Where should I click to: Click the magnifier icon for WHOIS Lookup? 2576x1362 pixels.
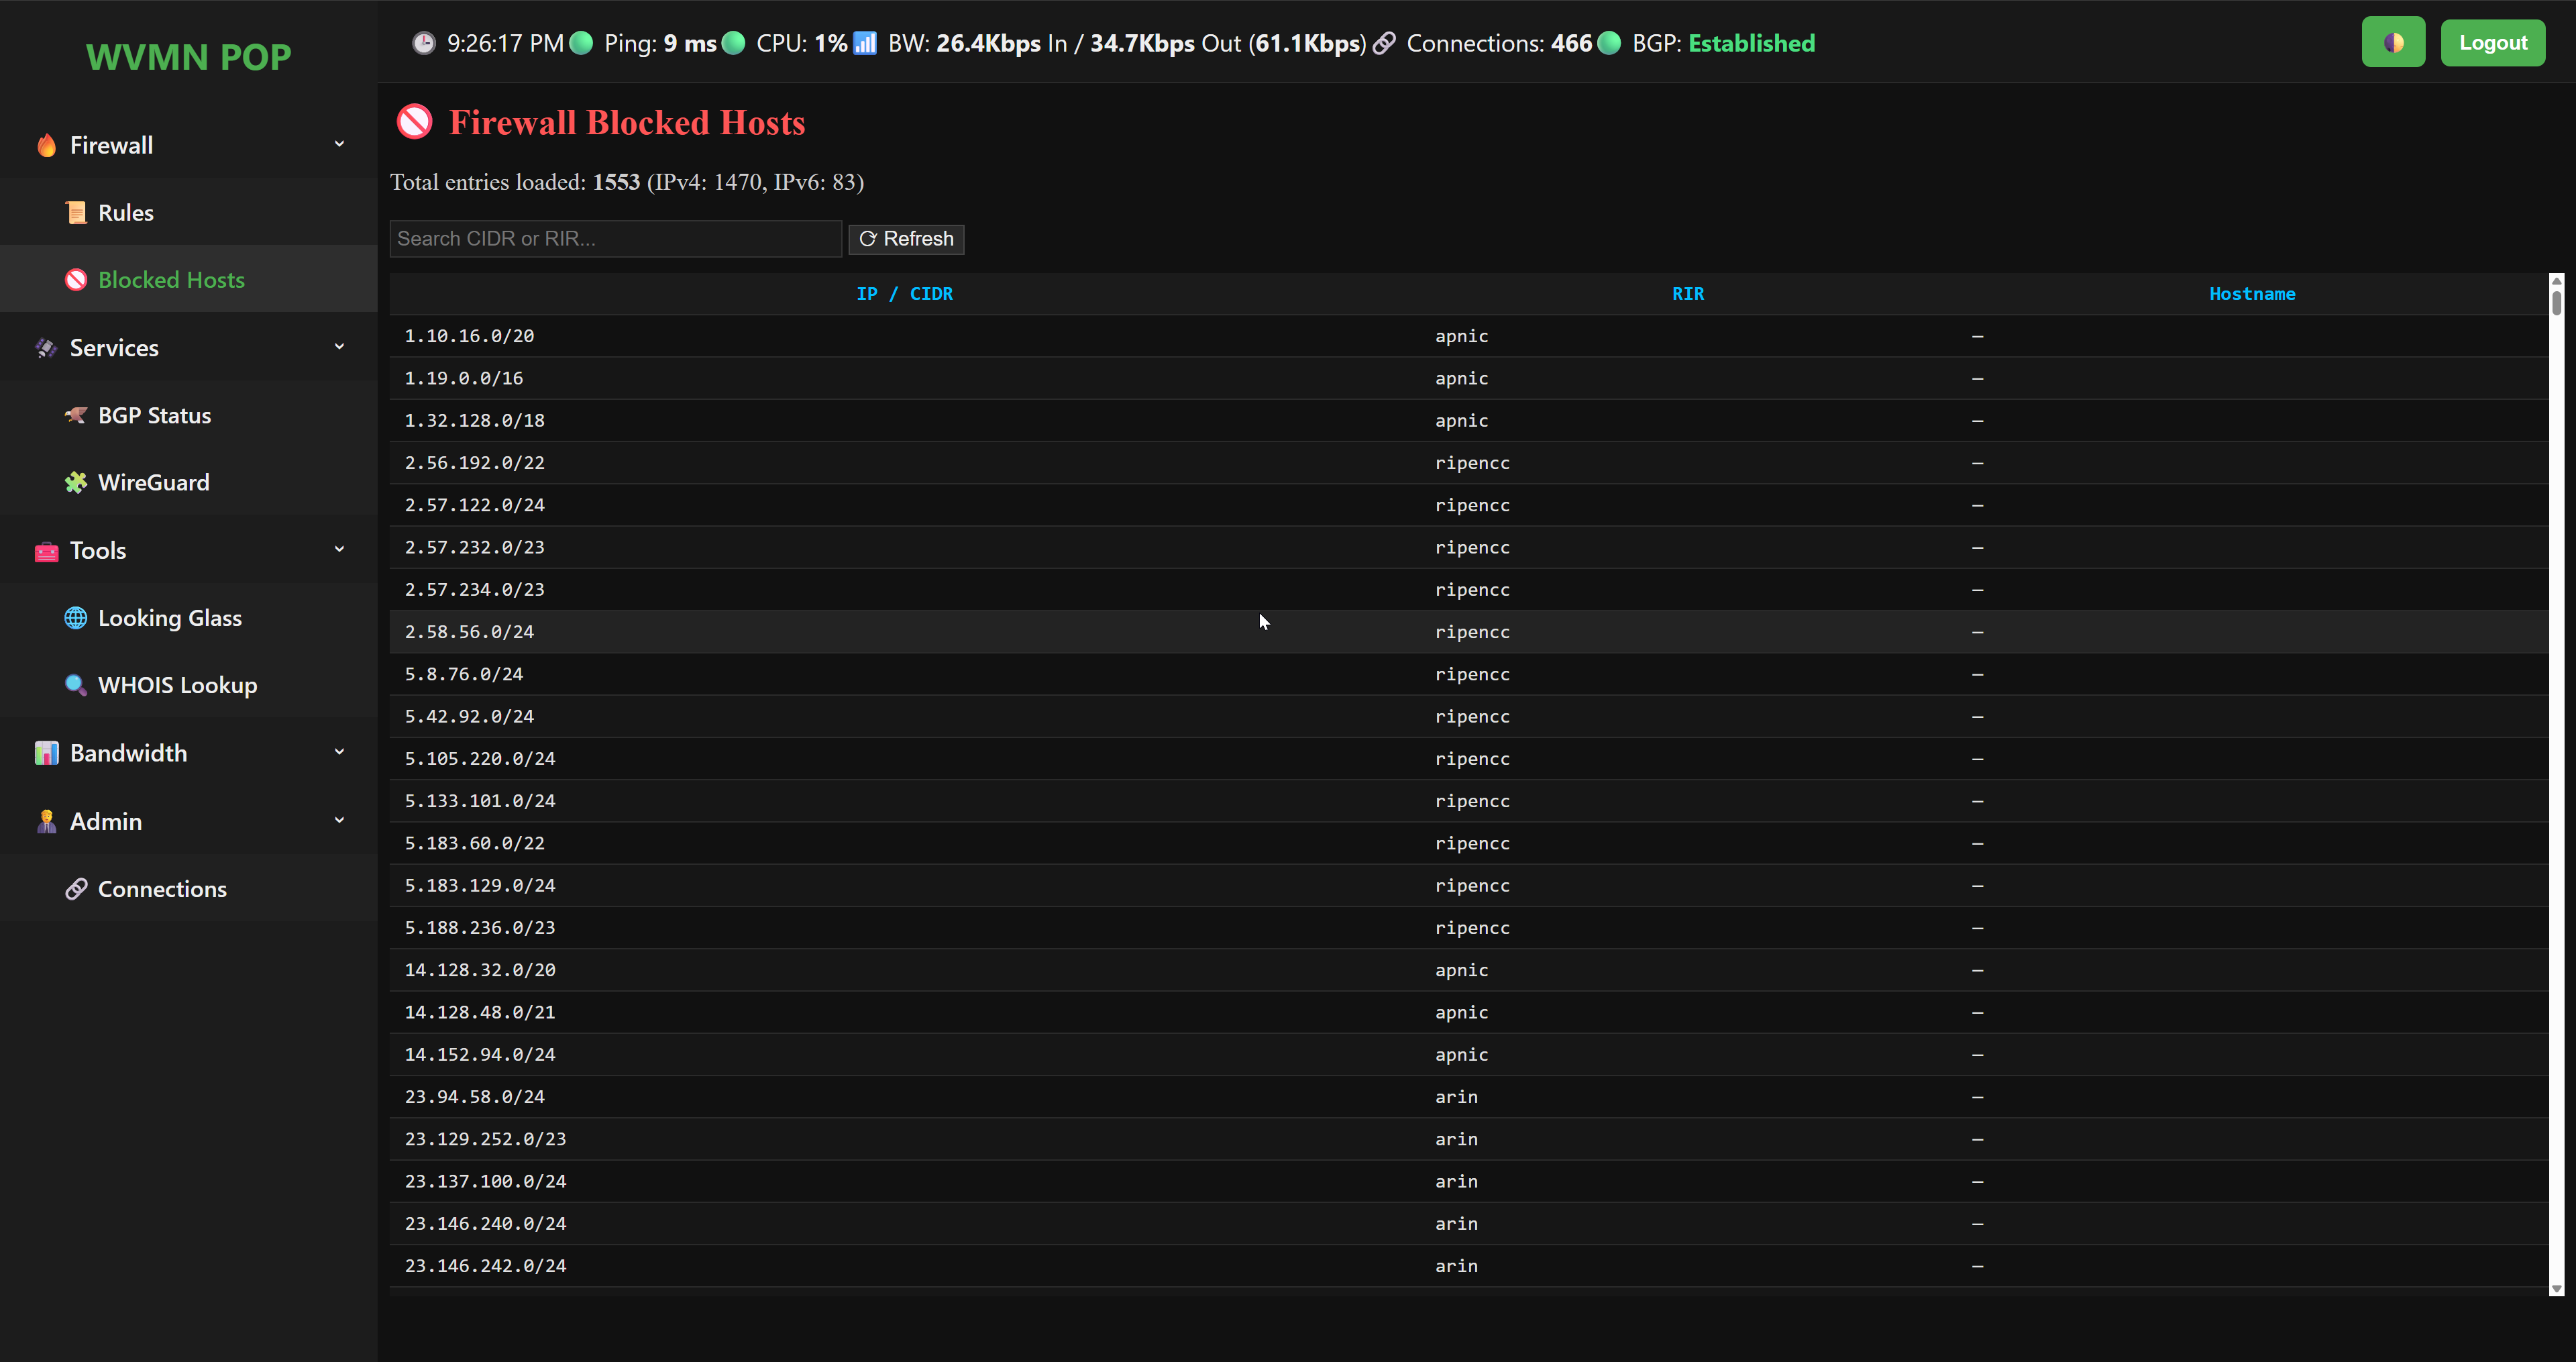coord(76,685)
